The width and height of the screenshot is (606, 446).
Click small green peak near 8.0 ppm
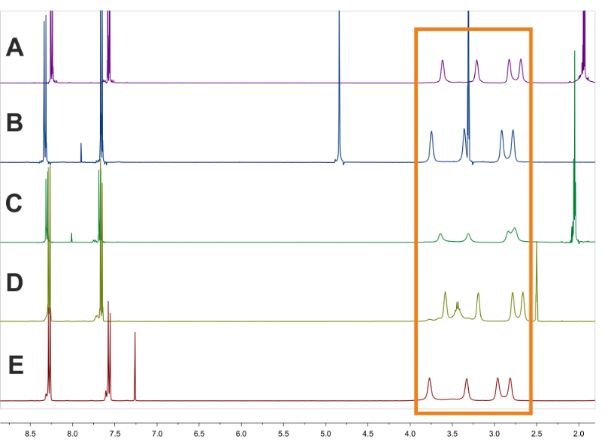pos(72,237)
